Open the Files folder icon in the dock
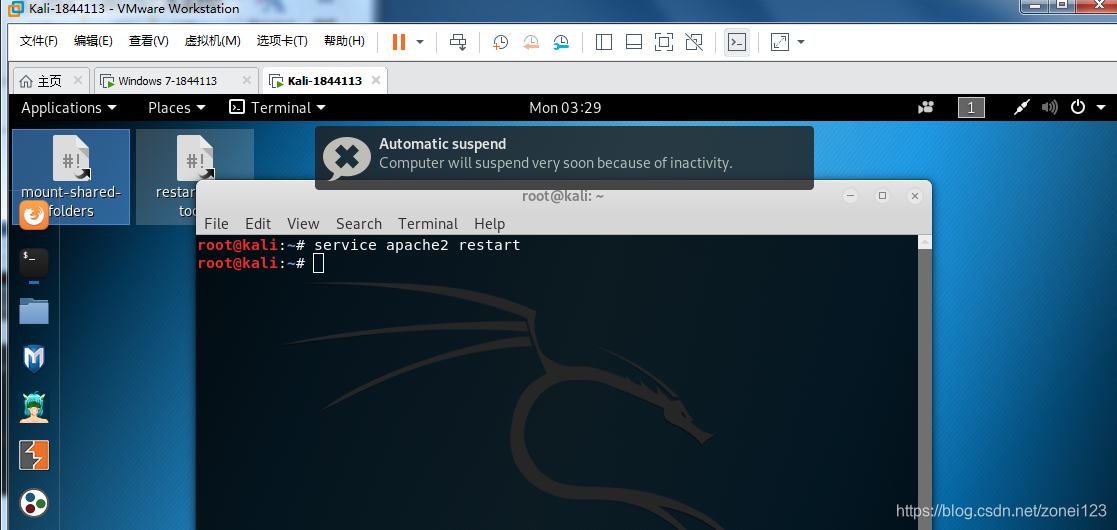Viewport: 1117px width, 530px height. [33, 311]
